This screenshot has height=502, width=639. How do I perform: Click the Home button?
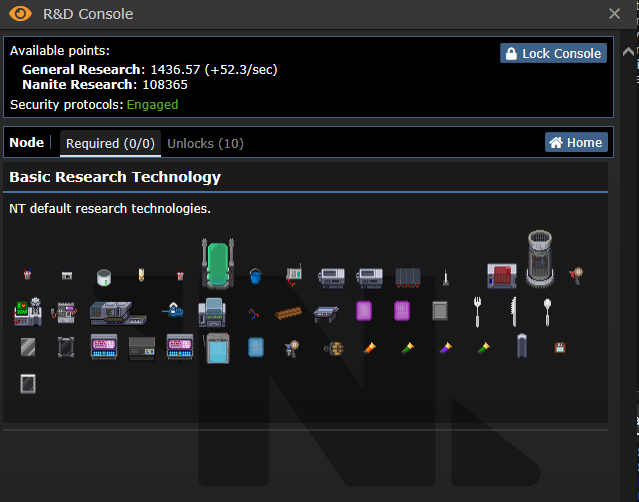tap(575, 142)
